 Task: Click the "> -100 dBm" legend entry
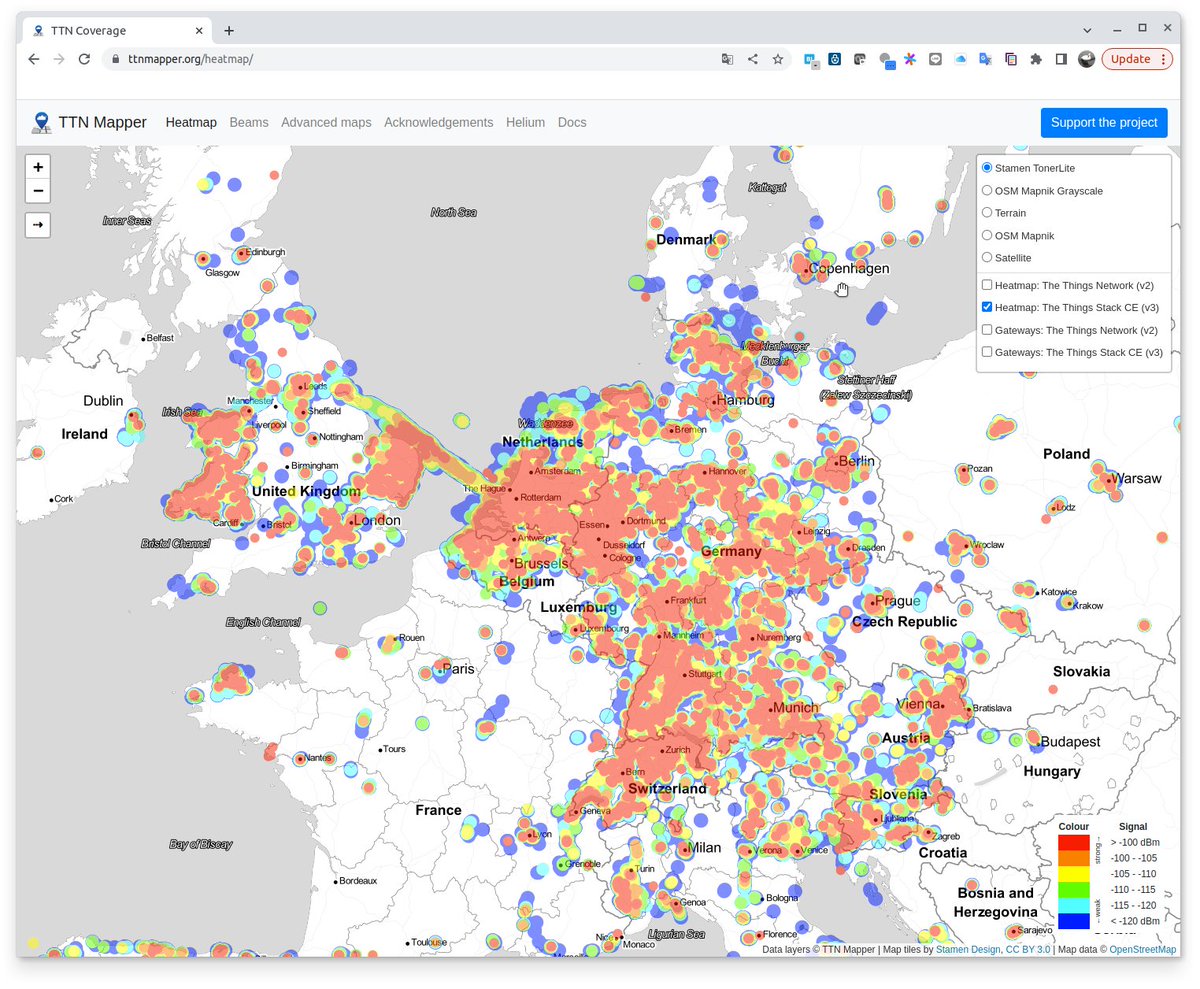click(1135, 843)
